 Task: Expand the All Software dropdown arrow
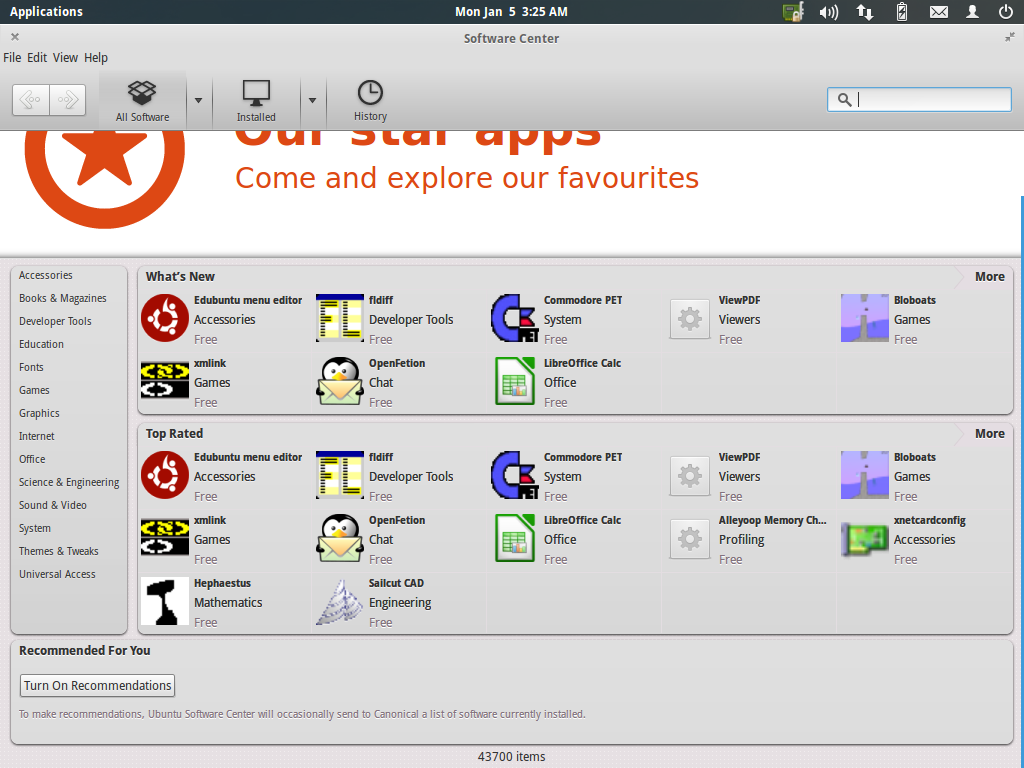click(x=199, y=101)
